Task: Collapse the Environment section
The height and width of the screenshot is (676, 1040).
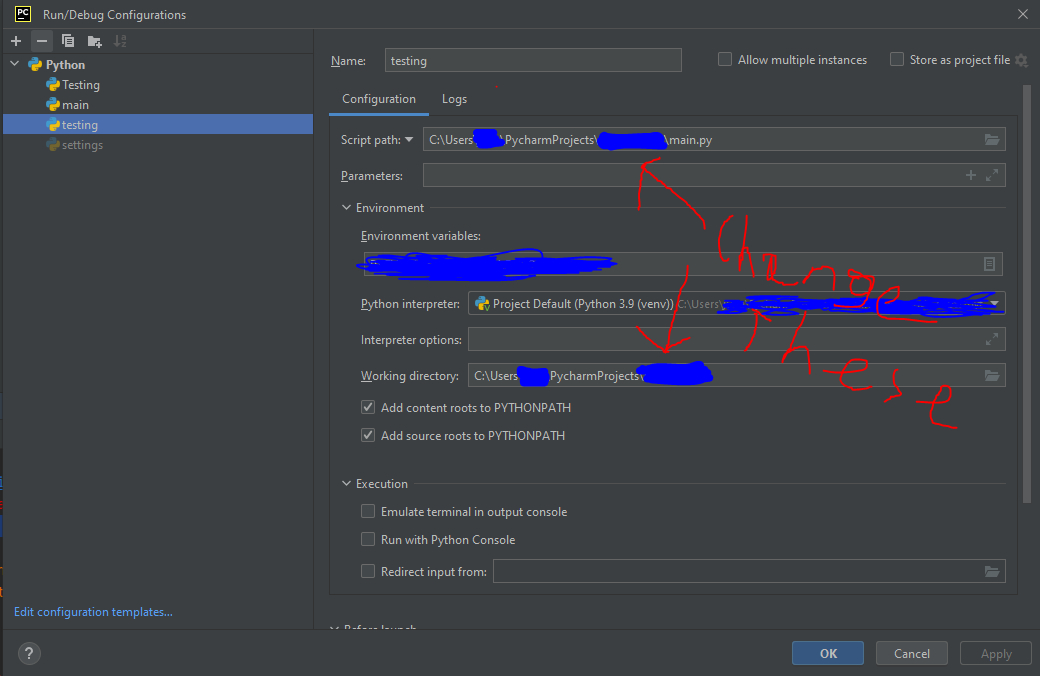Action: [x=347, y=208]
